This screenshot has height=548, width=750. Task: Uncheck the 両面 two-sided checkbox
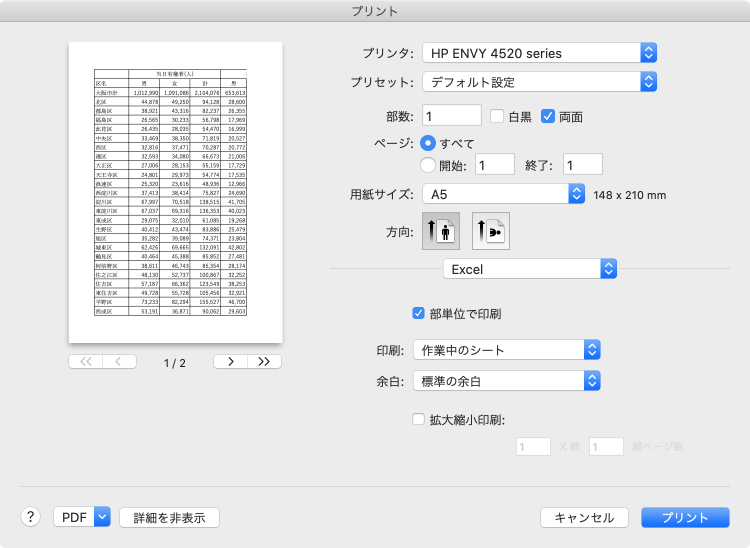pos(548,116)
